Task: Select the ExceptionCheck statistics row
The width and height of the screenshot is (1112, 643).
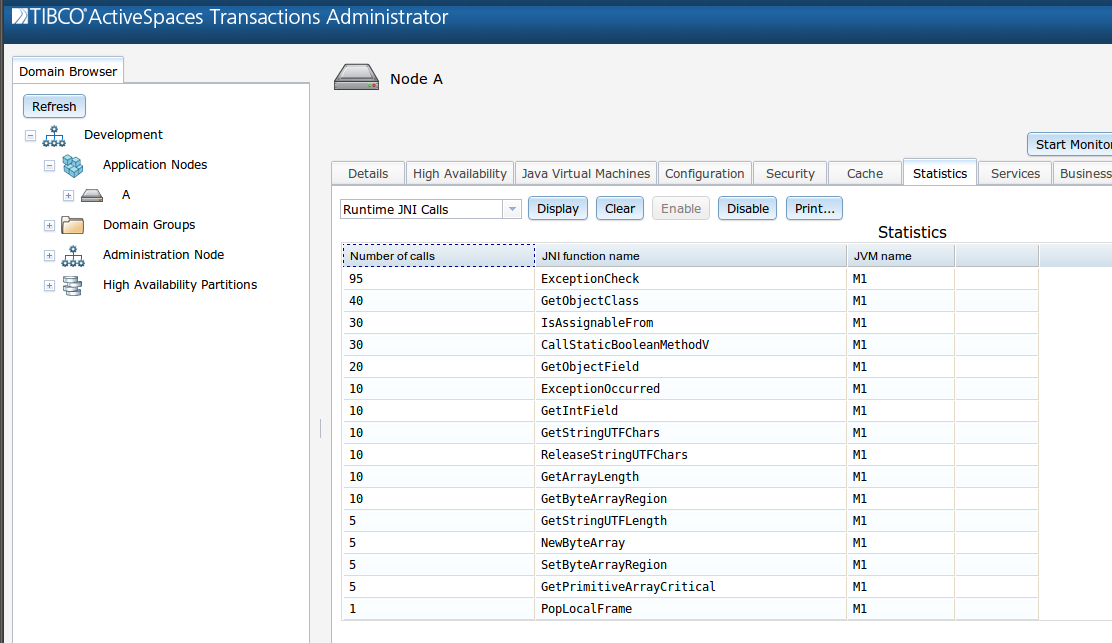Action: click(x=600, y=278)
